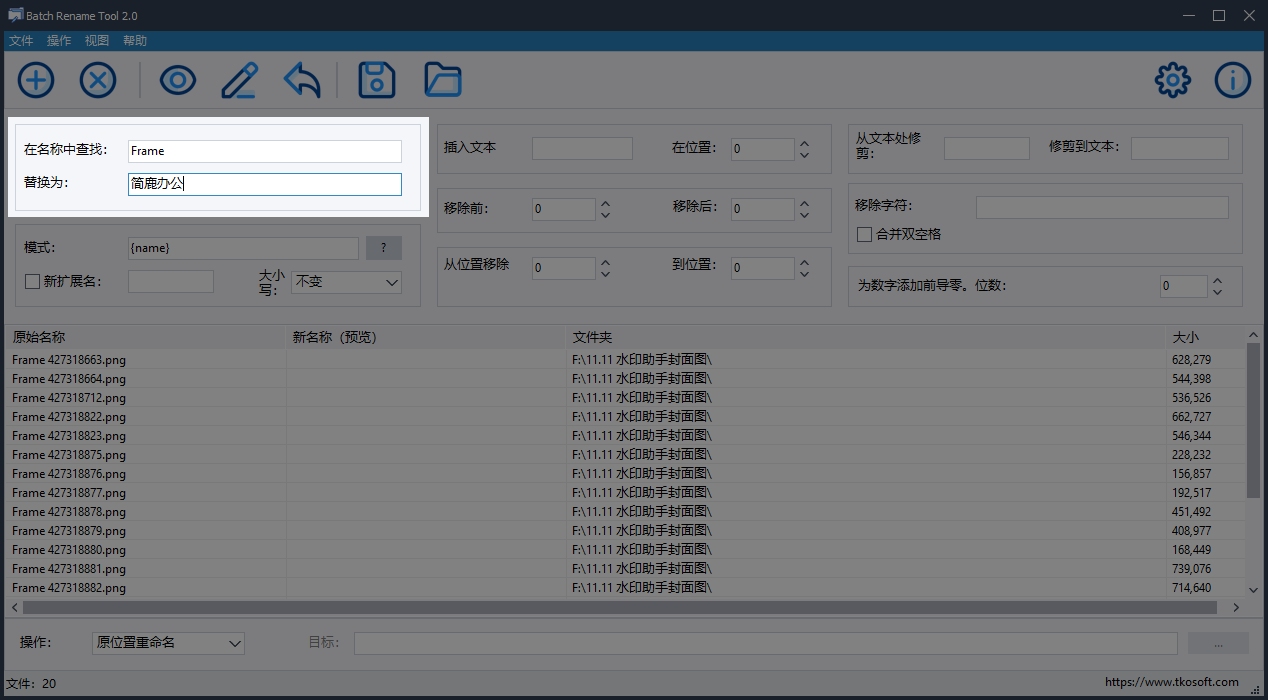This screenshot has width=1268, height=700.
Task: Toggle the 合并双空格 checkbox
Action: tap(865, 234)
